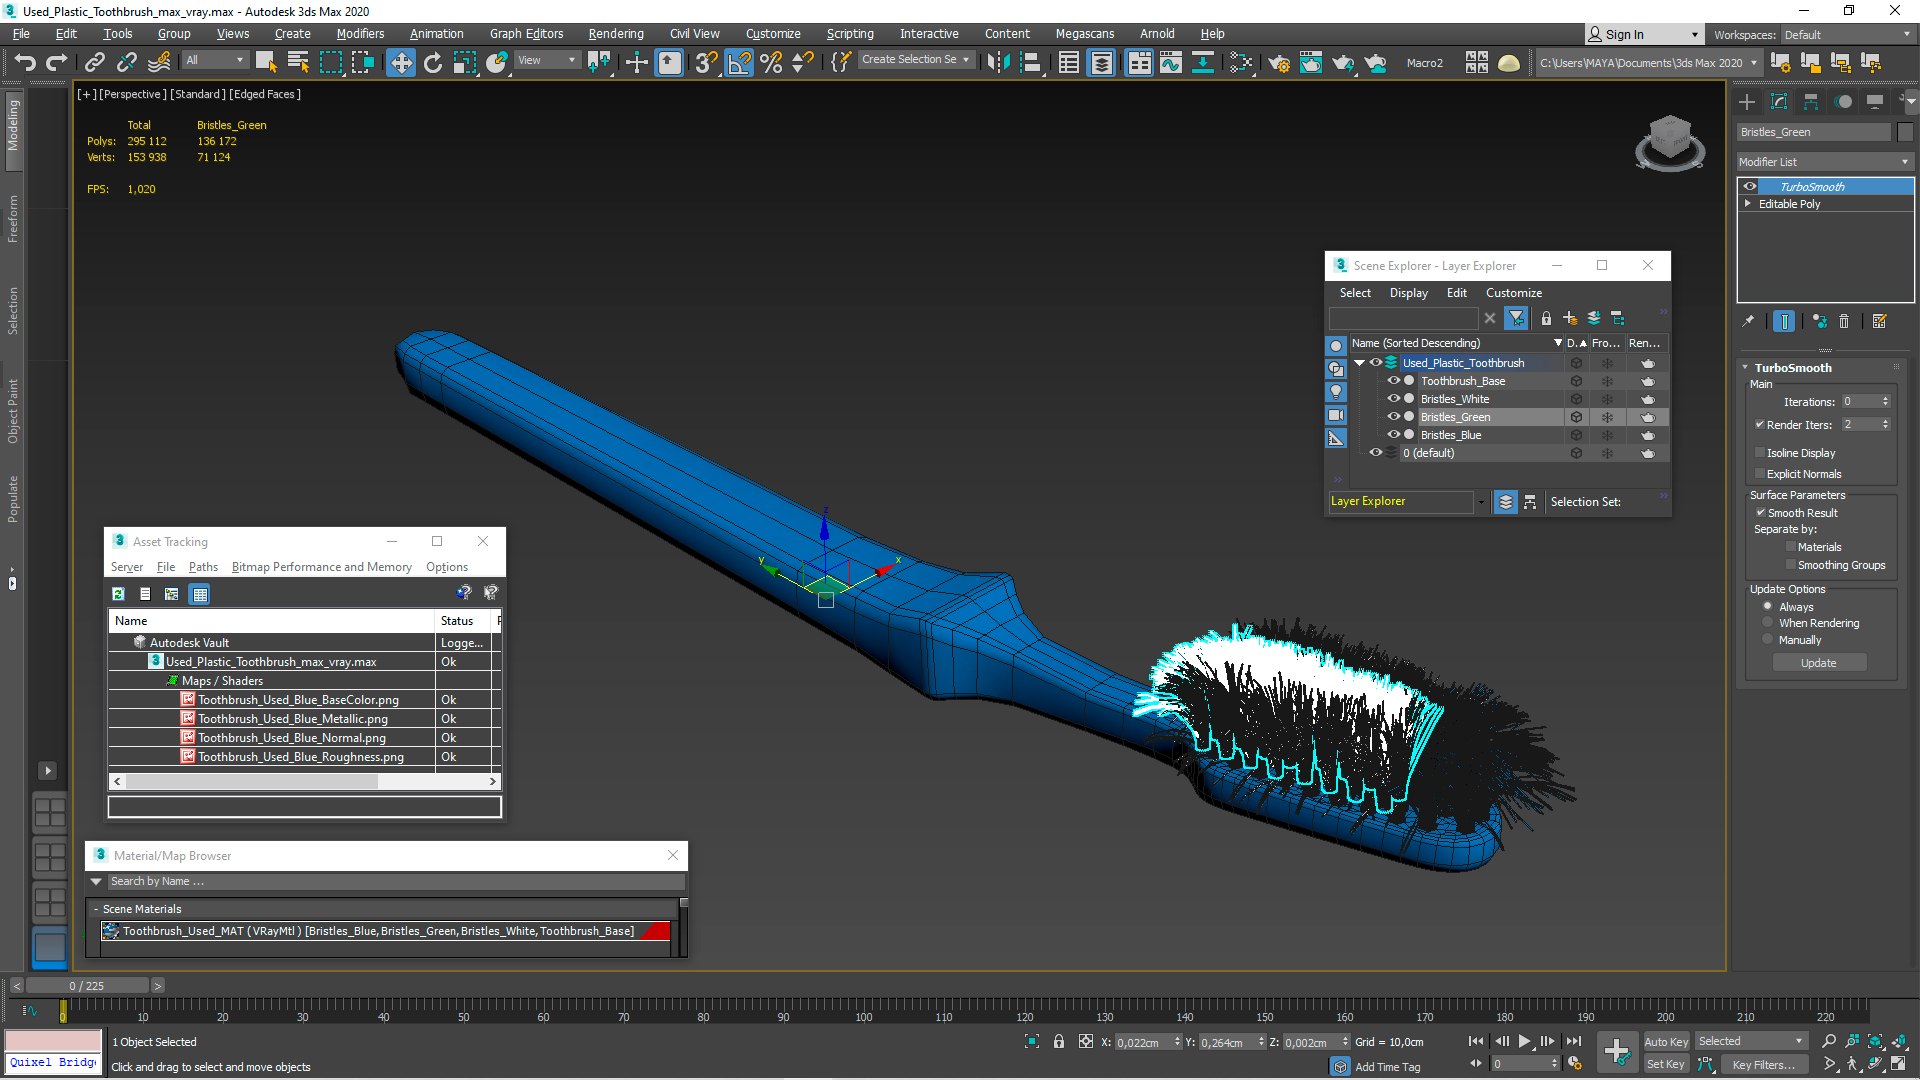Image resolution: width=1920 pixels, height=1080 pixels.
Task: Click the Redo arrow icon
Action: (x=57, y=62)
